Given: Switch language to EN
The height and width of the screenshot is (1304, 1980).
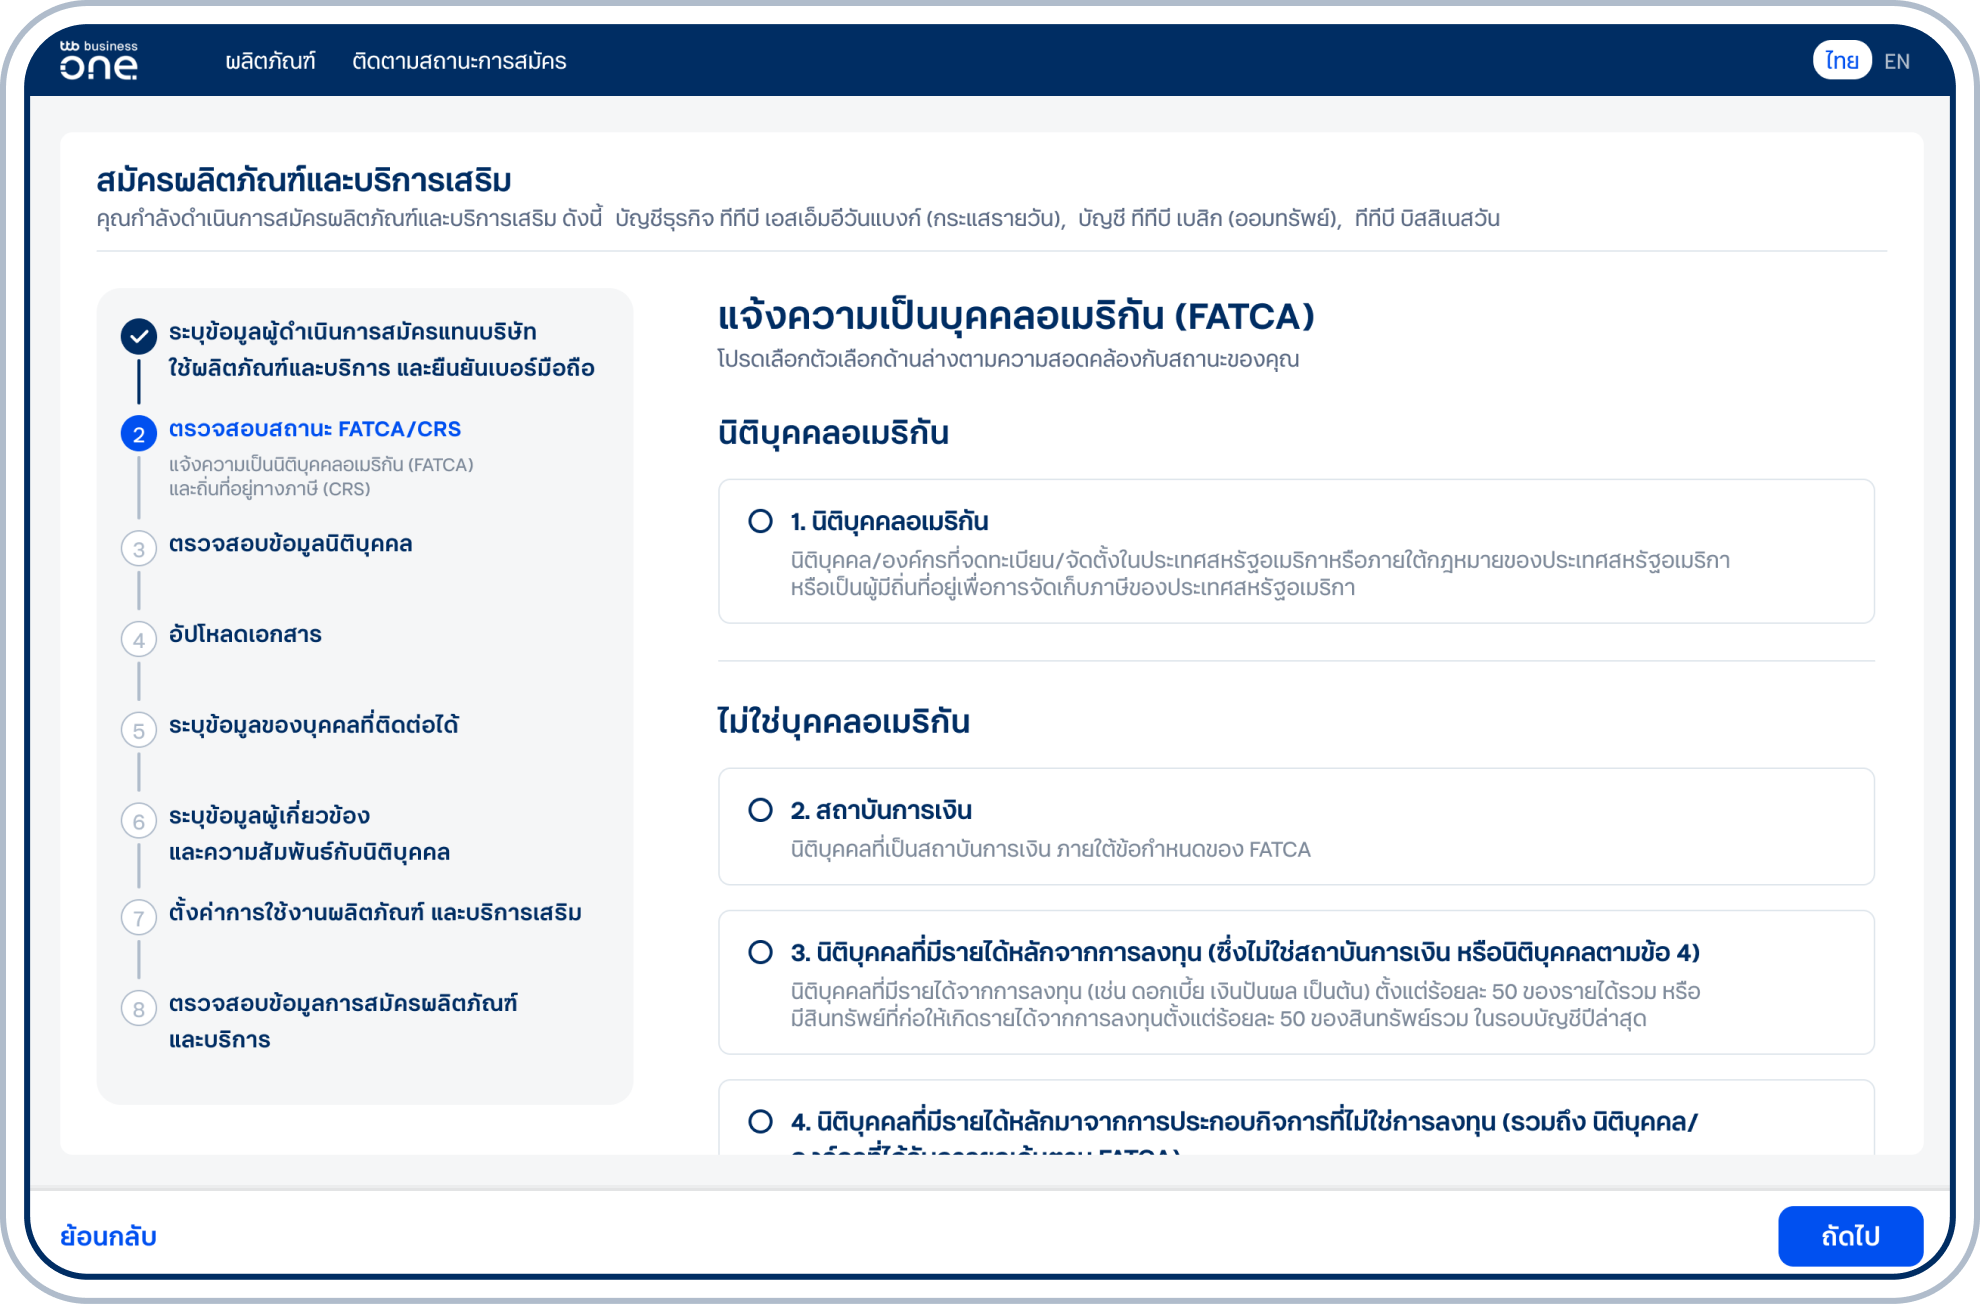Looking at the screenshot, I should [x=1896, y=61].
